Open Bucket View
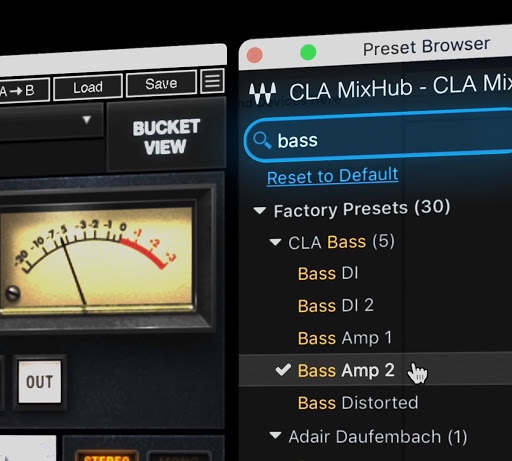Viewport: 512px width, 461px height. 166,137
